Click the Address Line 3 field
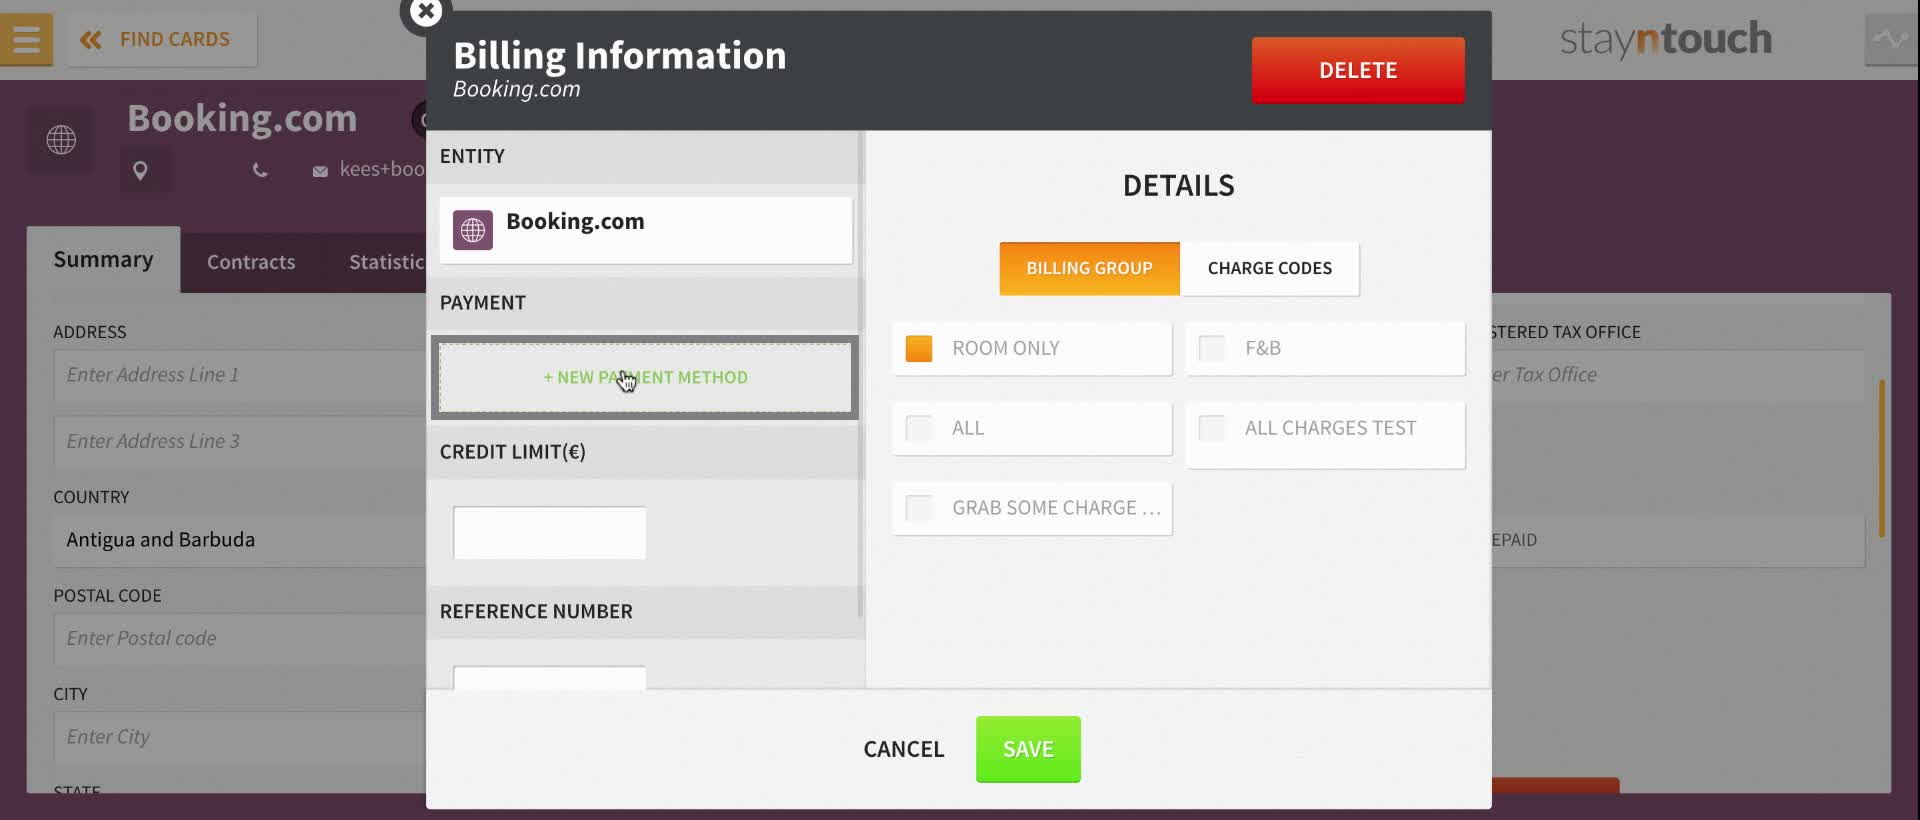Screen dimensions: 1920x820 240,441
